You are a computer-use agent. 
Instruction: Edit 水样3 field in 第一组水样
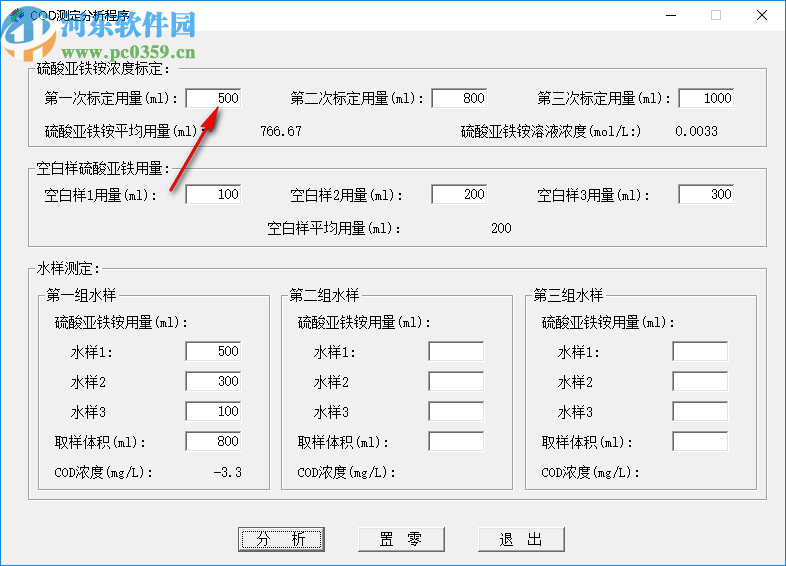[x=214, y=412]
